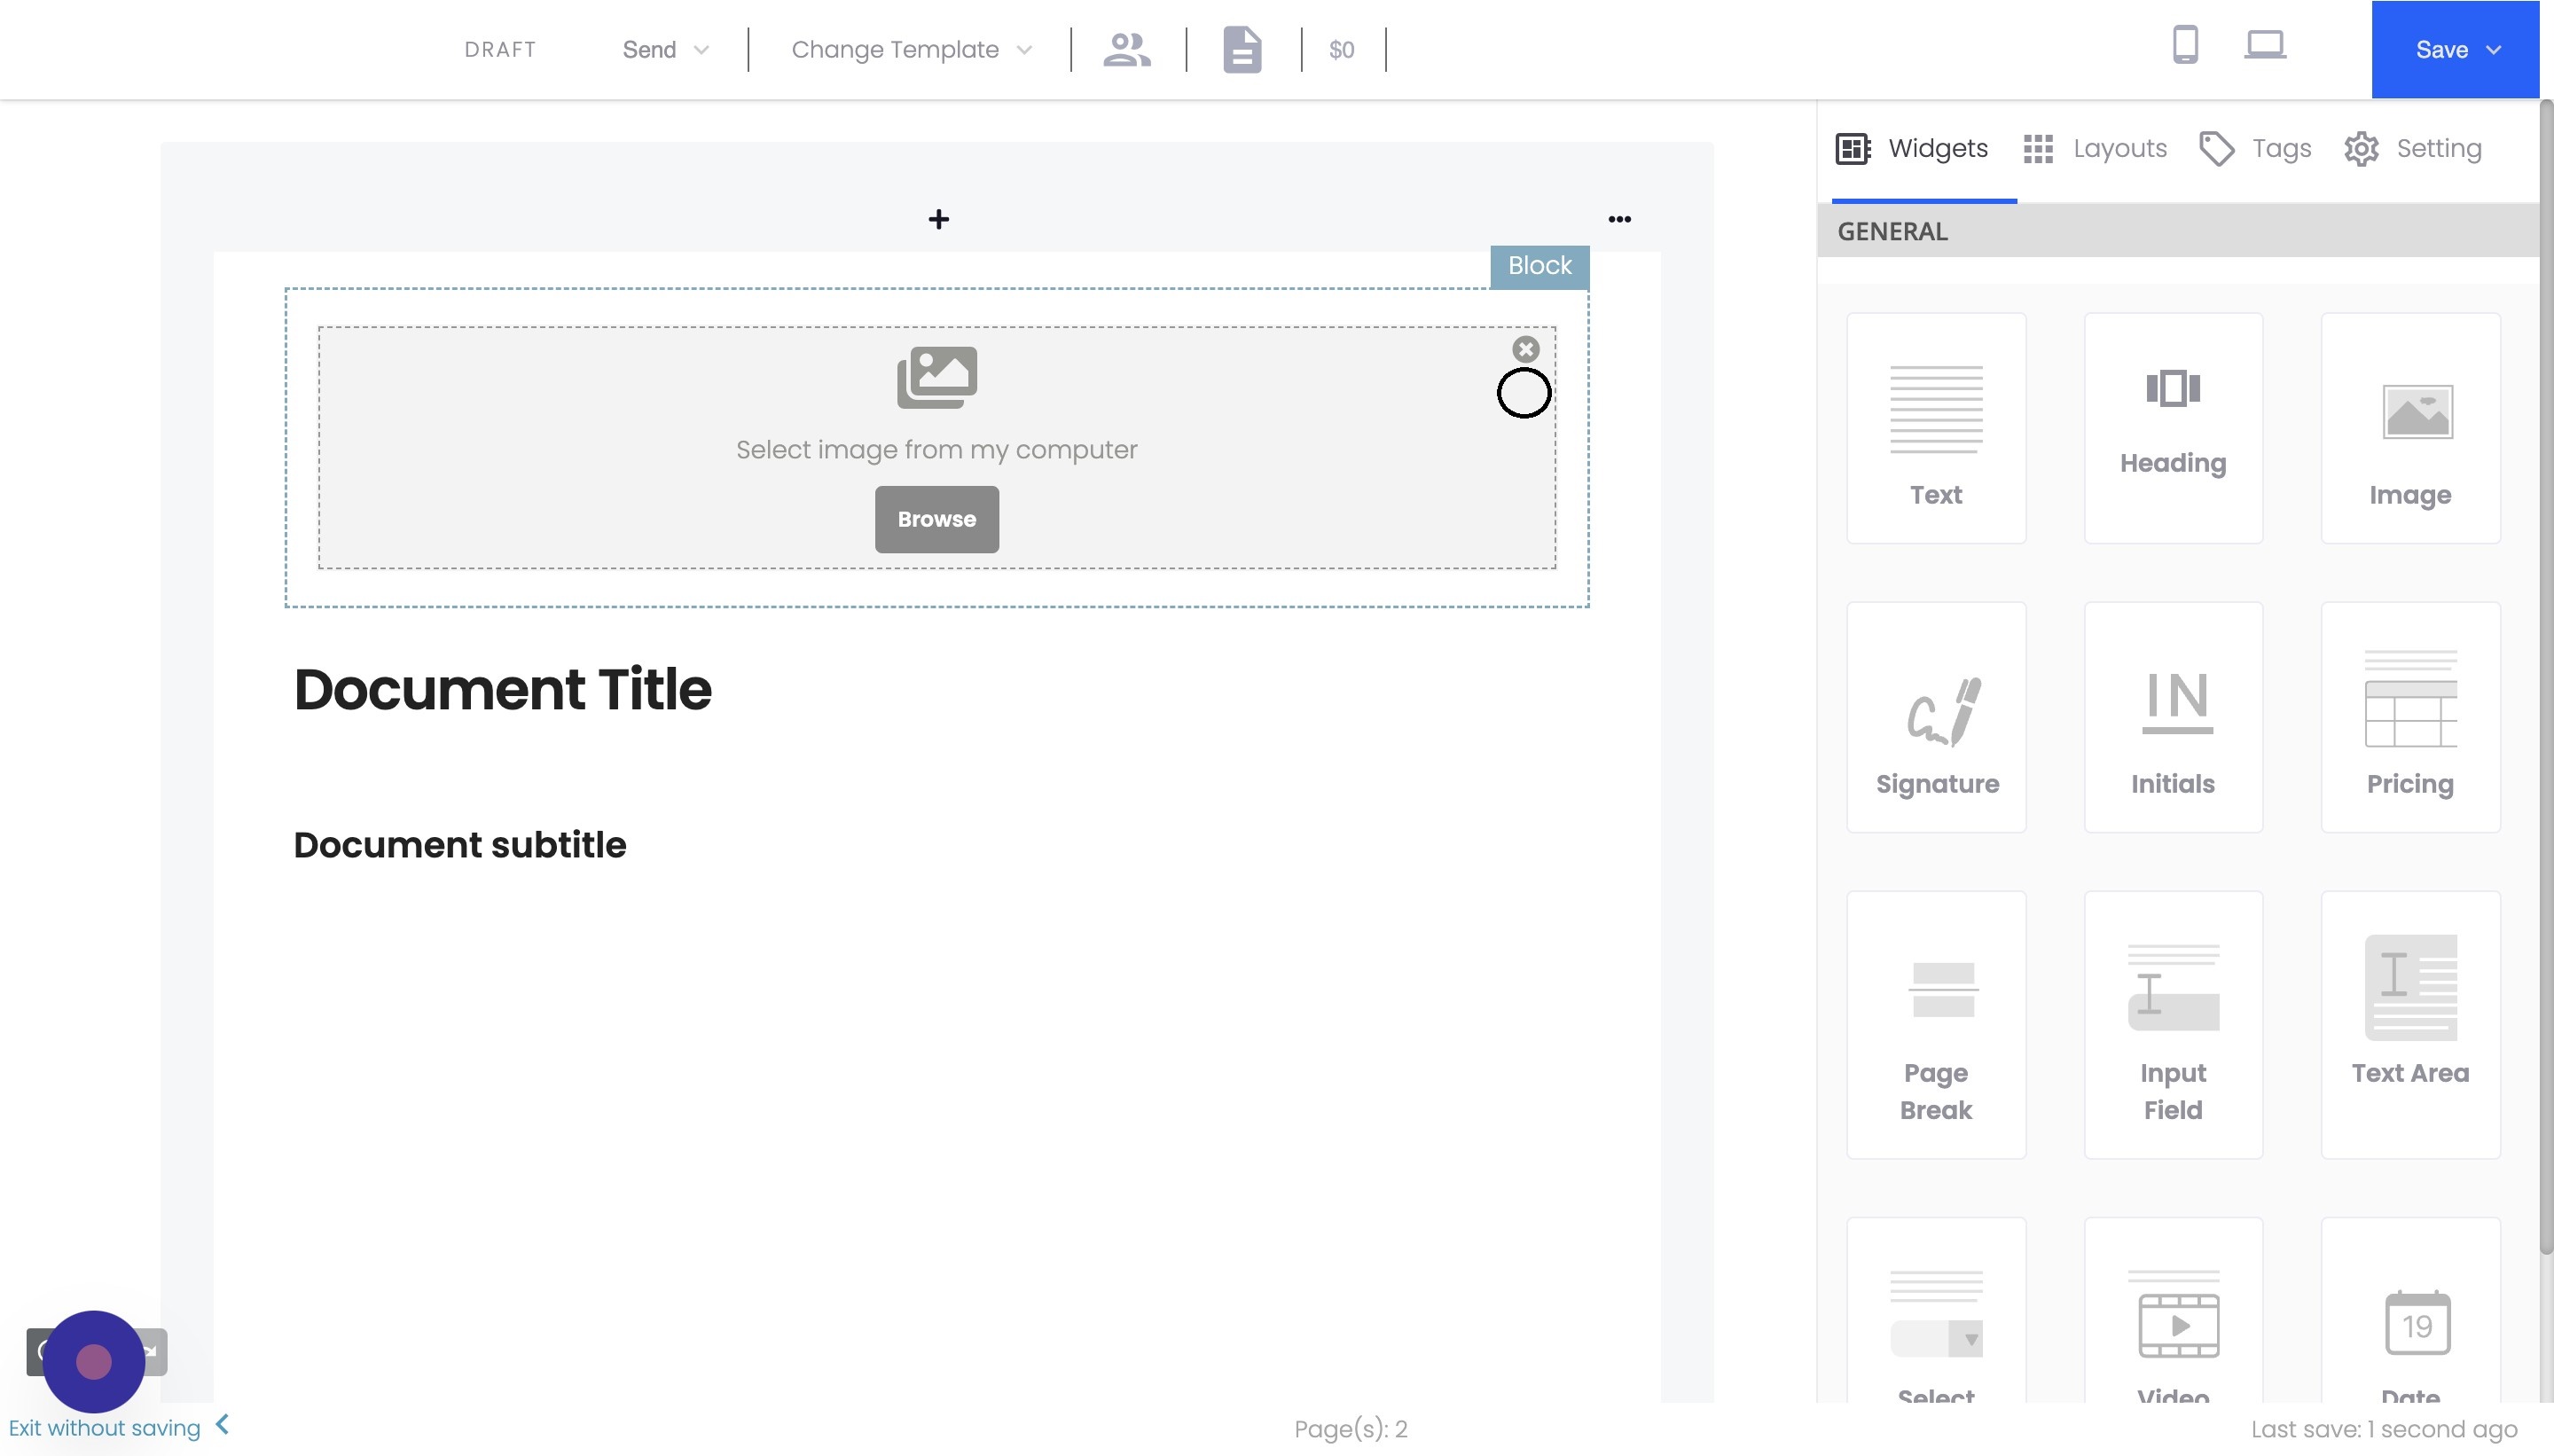This screenshot has width=2554, height=1456.
Task: Expand the Change Template dropdown
Action: (910, 50)
